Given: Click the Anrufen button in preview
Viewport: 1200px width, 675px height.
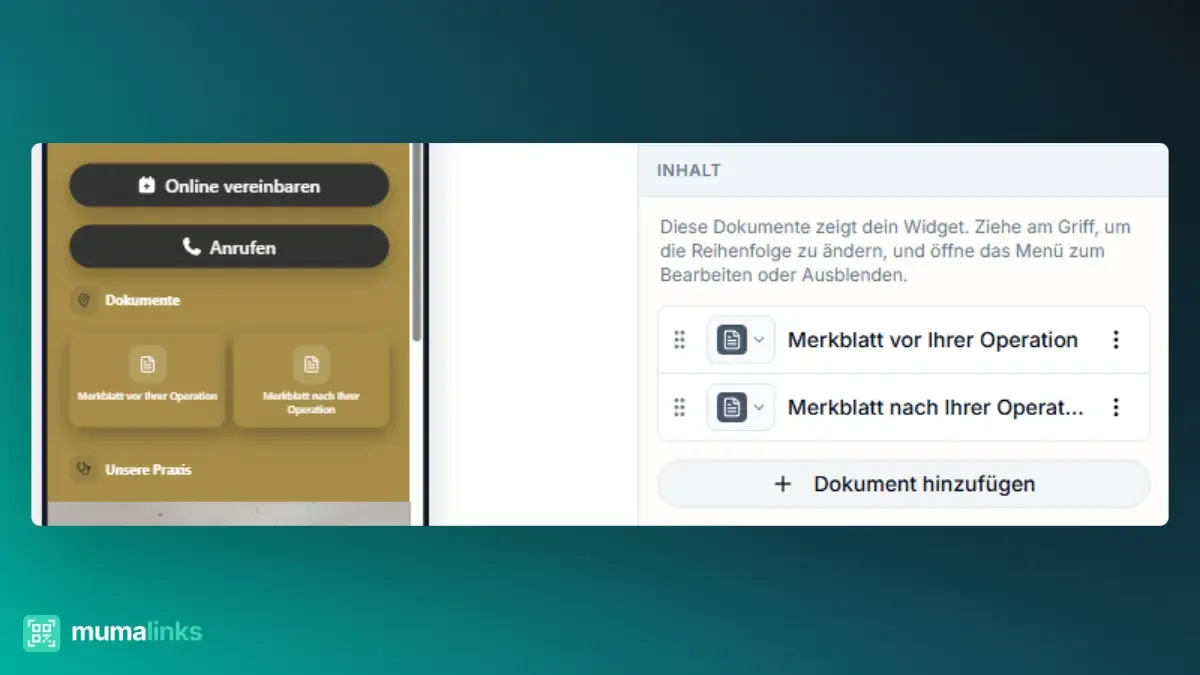Looking at the screenshot, I should [229, 247].
